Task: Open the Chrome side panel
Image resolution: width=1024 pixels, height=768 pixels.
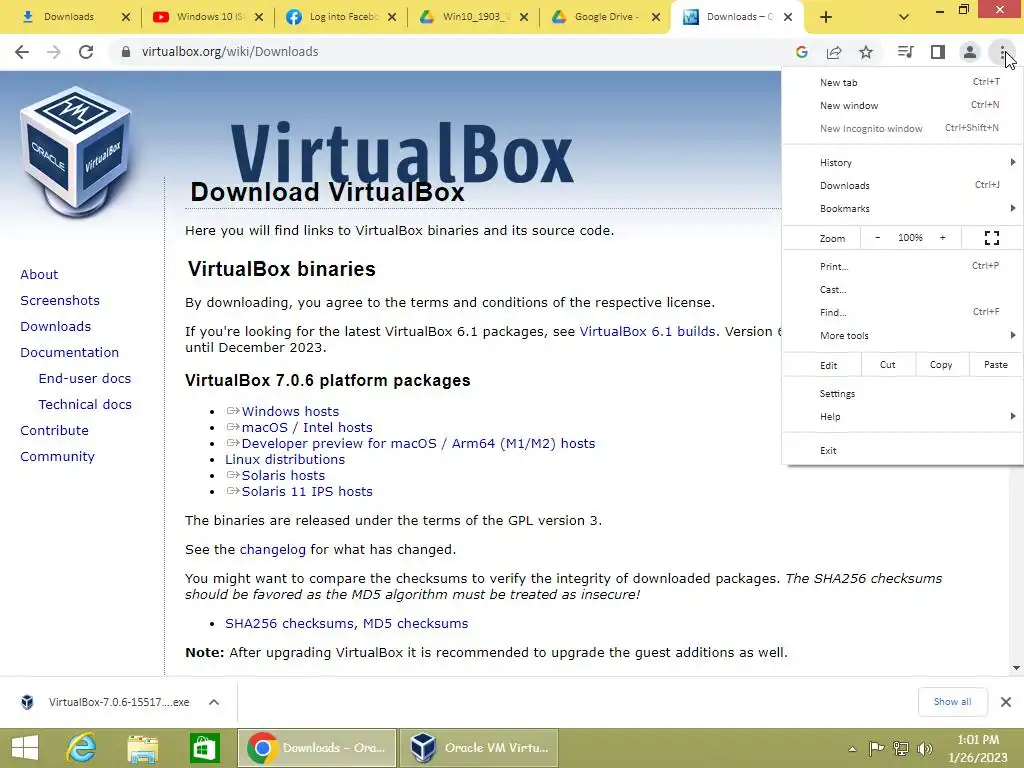Action: click(x=938, y=52)
